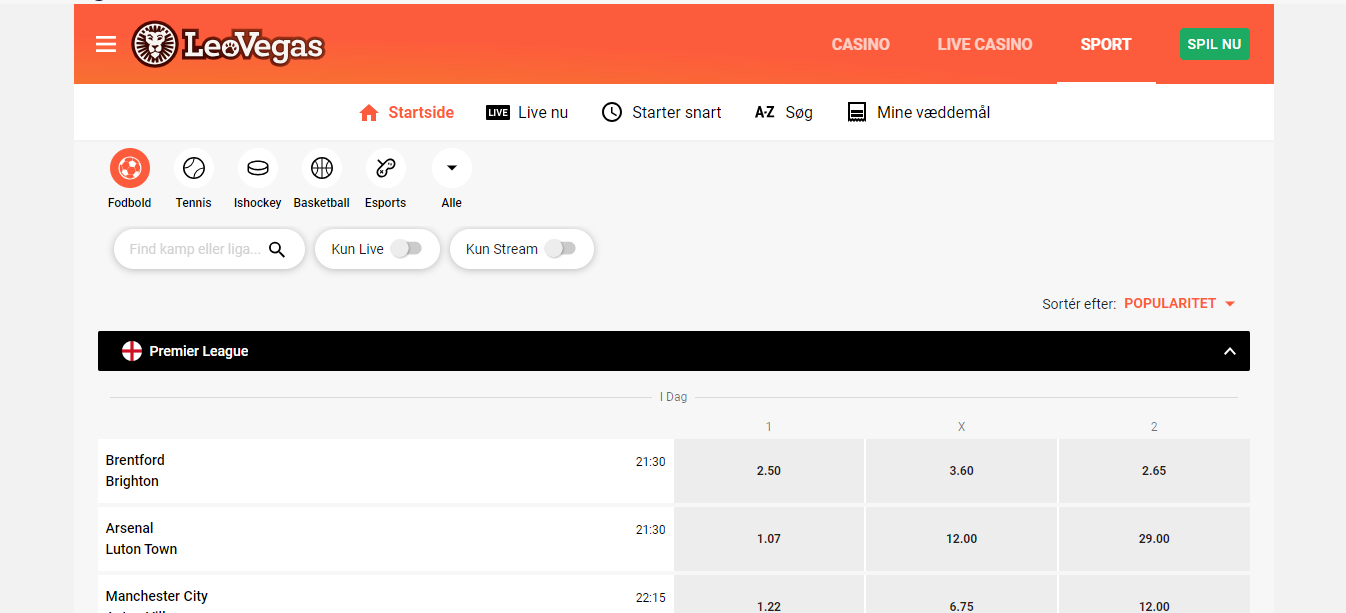Click the SPIL NU button

click(1215, 44)
